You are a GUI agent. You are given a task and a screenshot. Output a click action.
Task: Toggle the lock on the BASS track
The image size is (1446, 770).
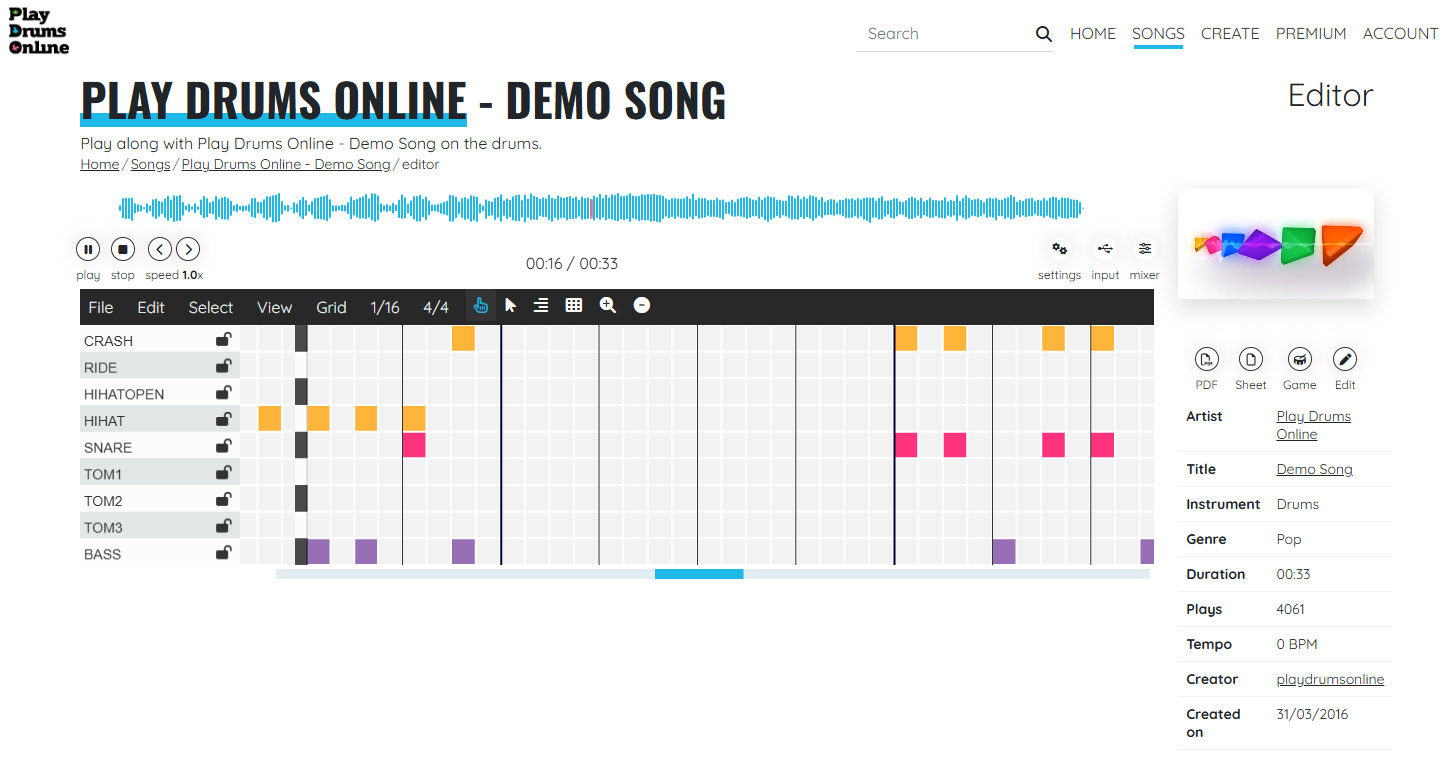[224, 553]
